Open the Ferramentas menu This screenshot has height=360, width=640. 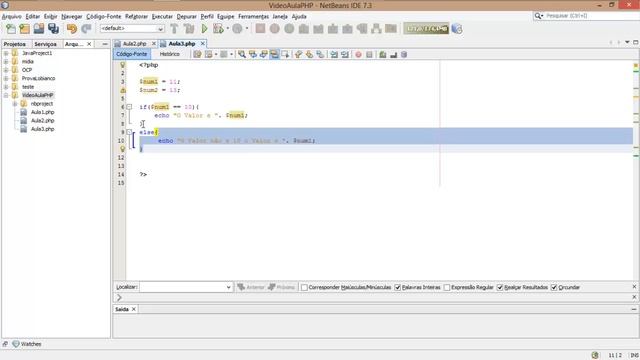click(x=253, y=16)
